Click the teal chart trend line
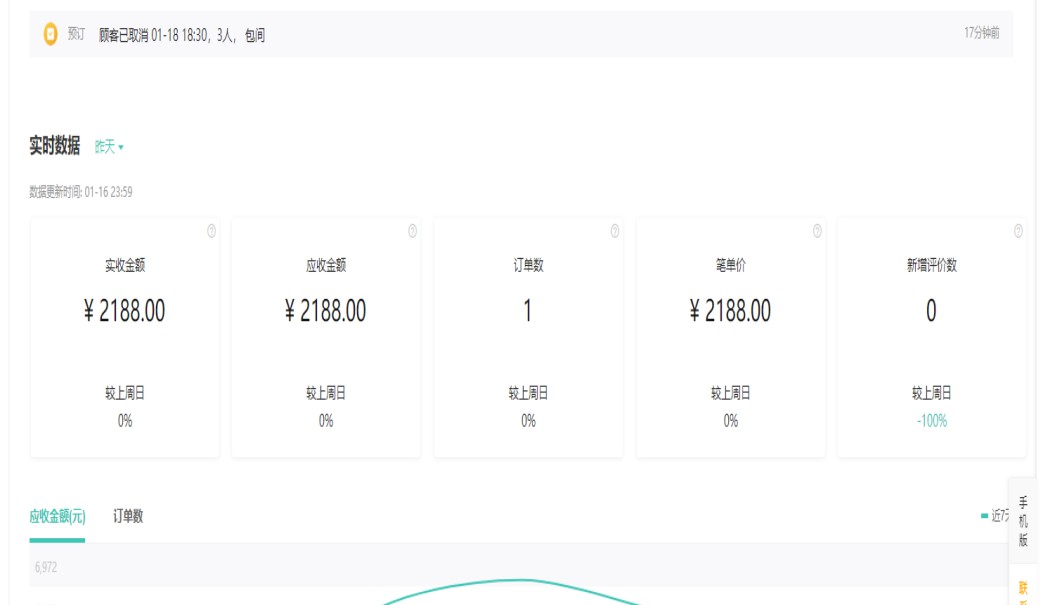The width and height of the screenshot is (1043, 605). point(515,580)
